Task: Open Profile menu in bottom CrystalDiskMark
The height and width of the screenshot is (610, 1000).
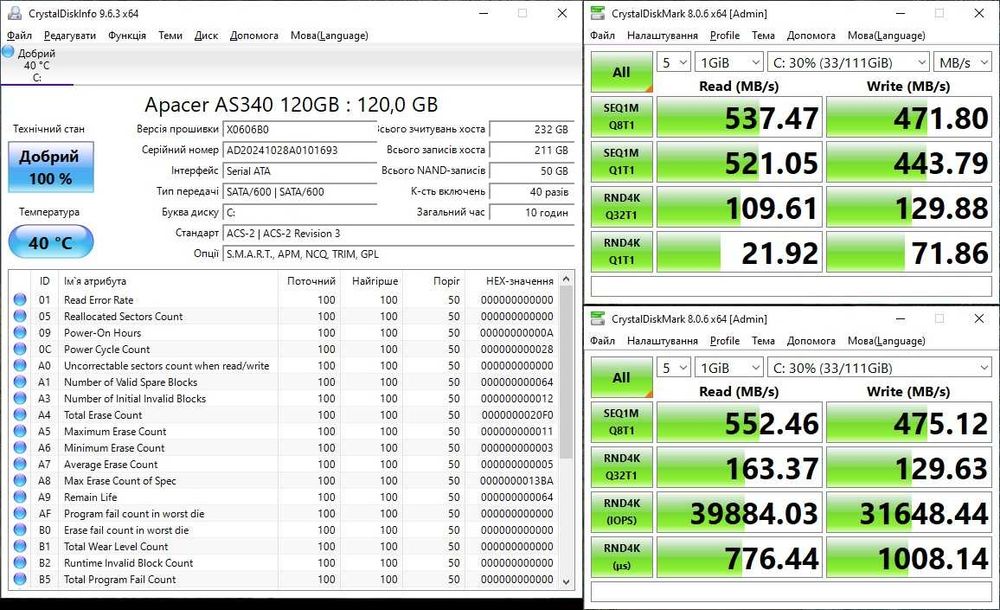Action: (x=724, y=341)
